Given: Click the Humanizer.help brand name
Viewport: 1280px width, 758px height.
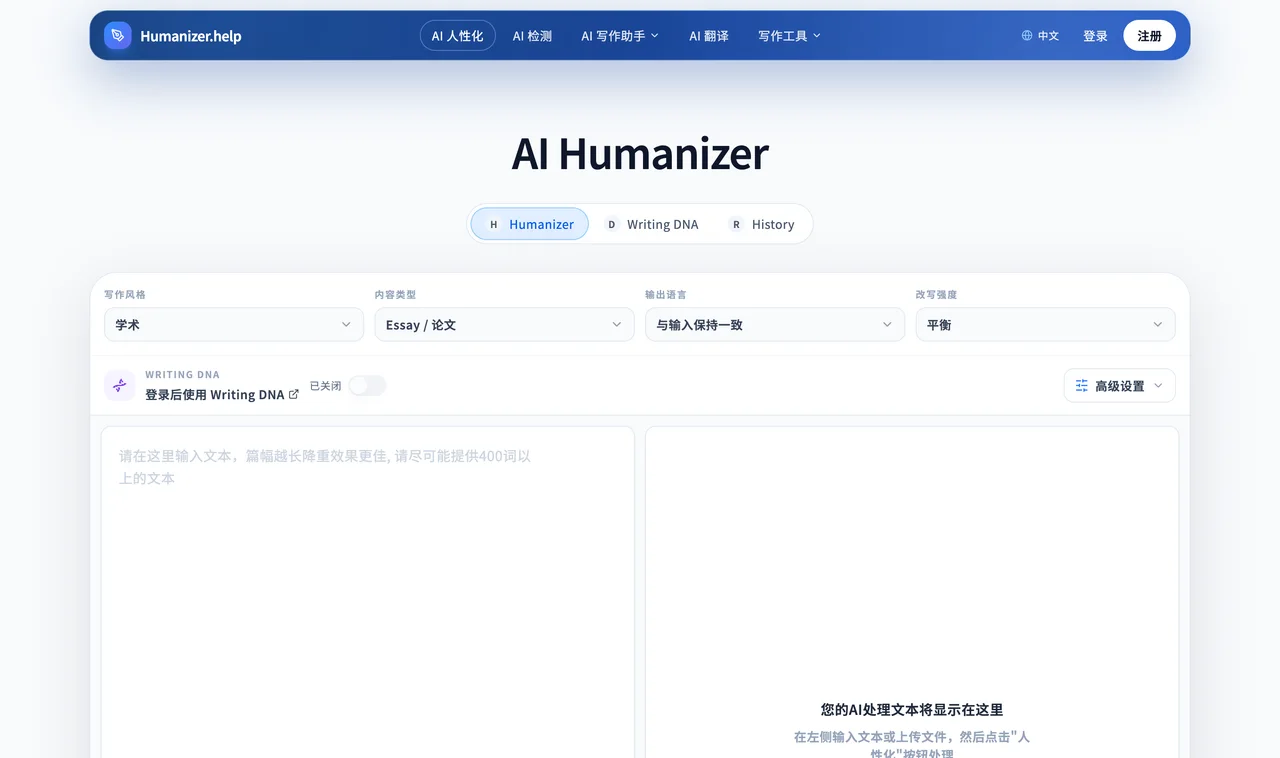Looking at the screenshot, I should pyautogui.click(x=190, y=36).
